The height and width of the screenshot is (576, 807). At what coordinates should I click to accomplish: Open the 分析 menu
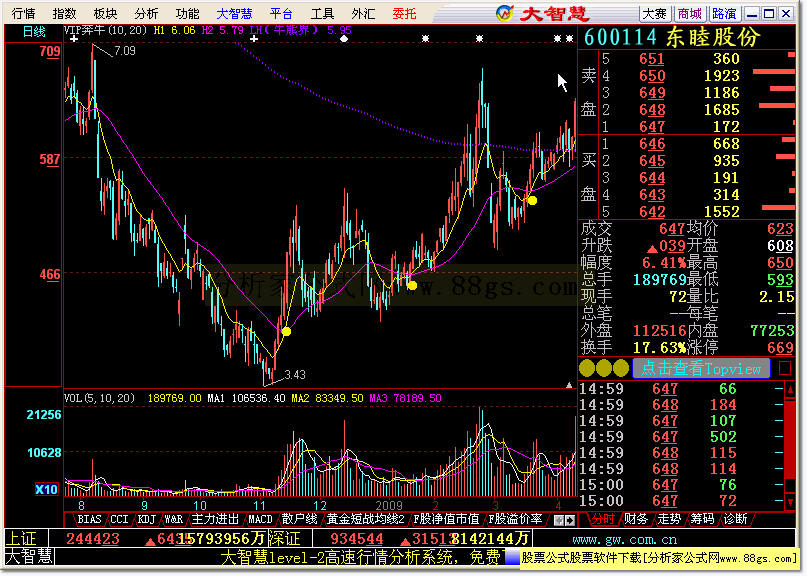(146, 13)
